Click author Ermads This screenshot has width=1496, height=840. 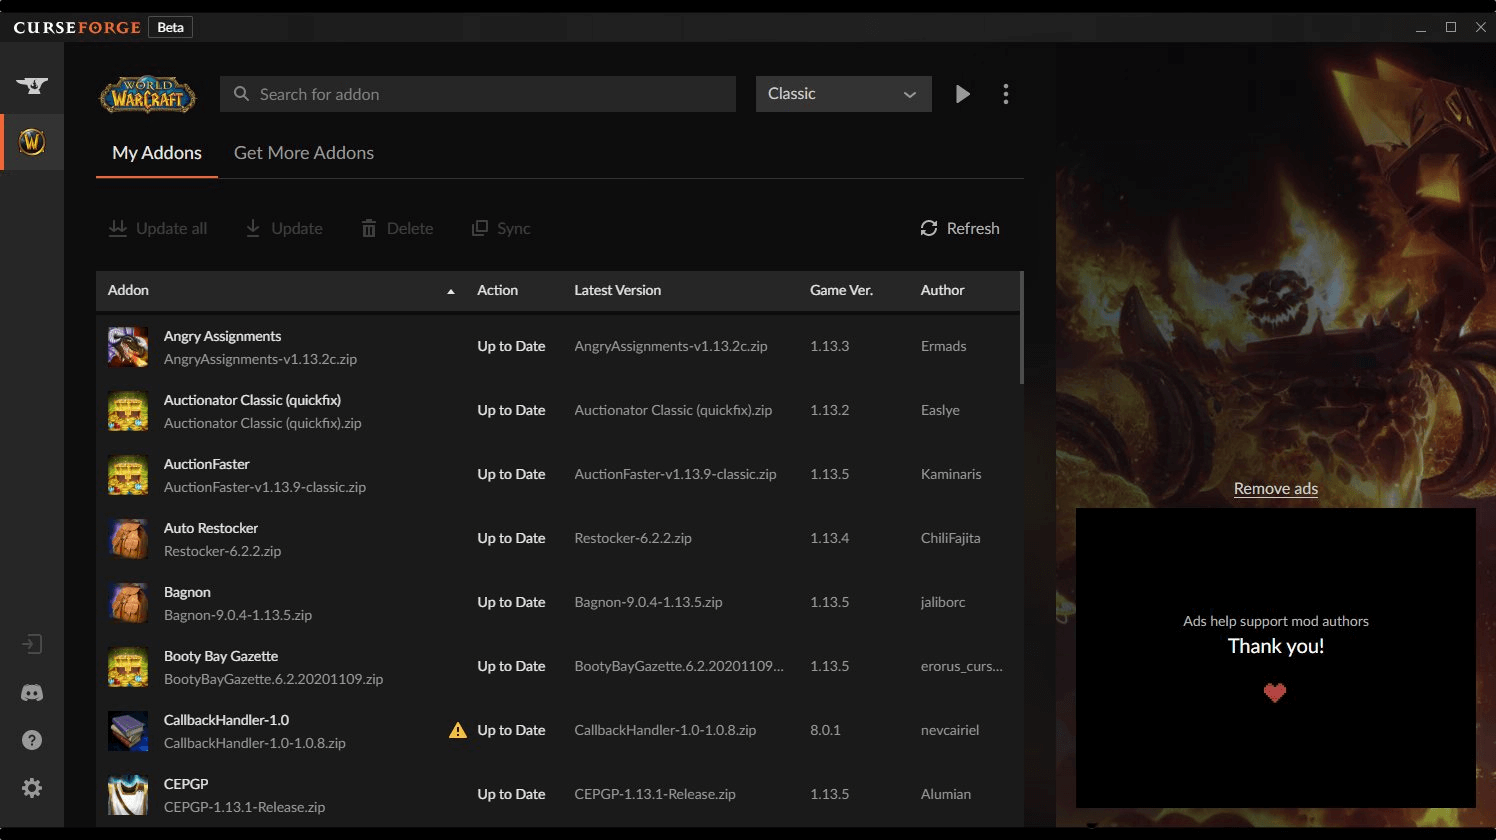pos(943,346)
